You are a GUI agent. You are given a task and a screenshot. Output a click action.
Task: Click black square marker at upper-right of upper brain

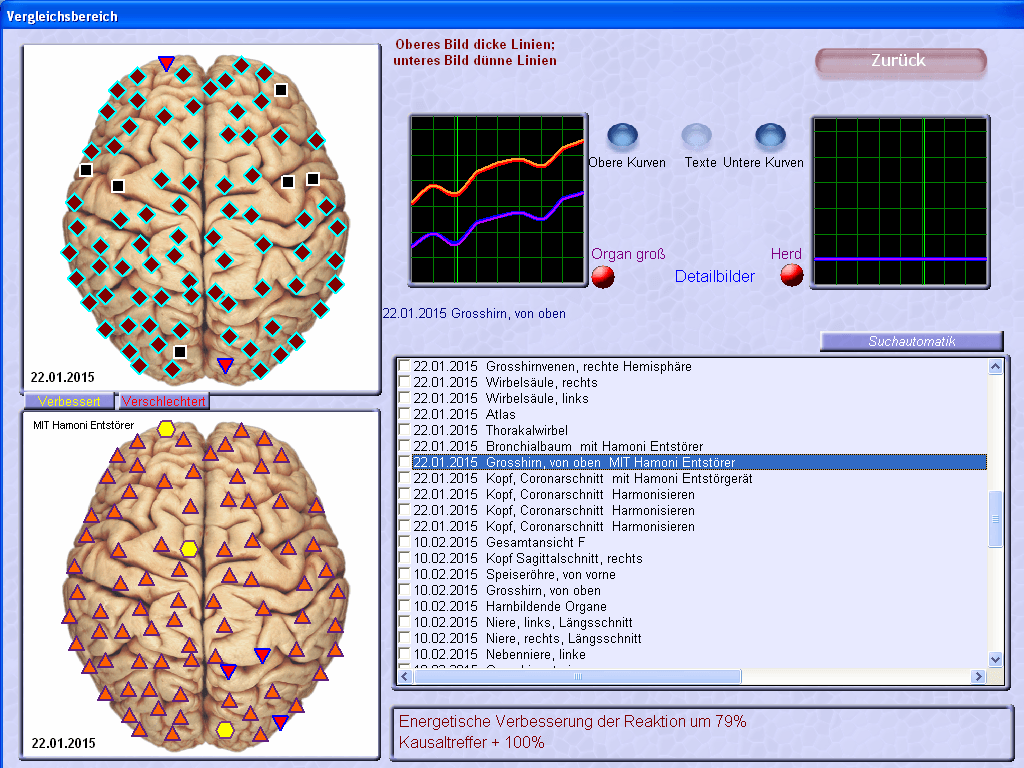(281, 90)
